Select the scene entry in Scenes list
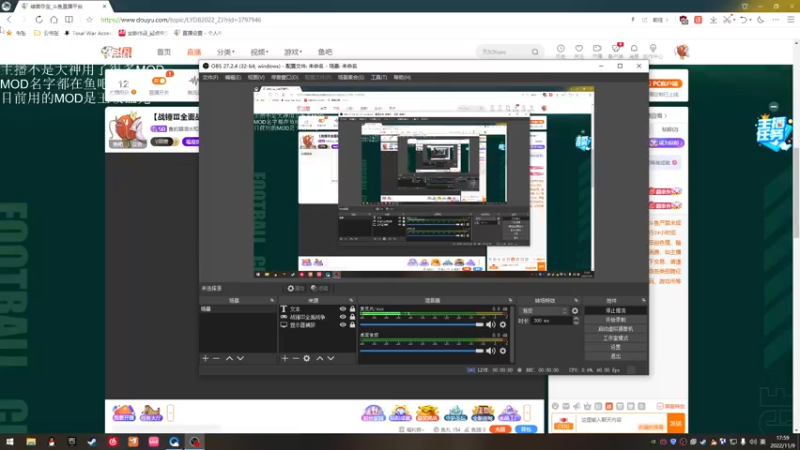 click(238, 309)
